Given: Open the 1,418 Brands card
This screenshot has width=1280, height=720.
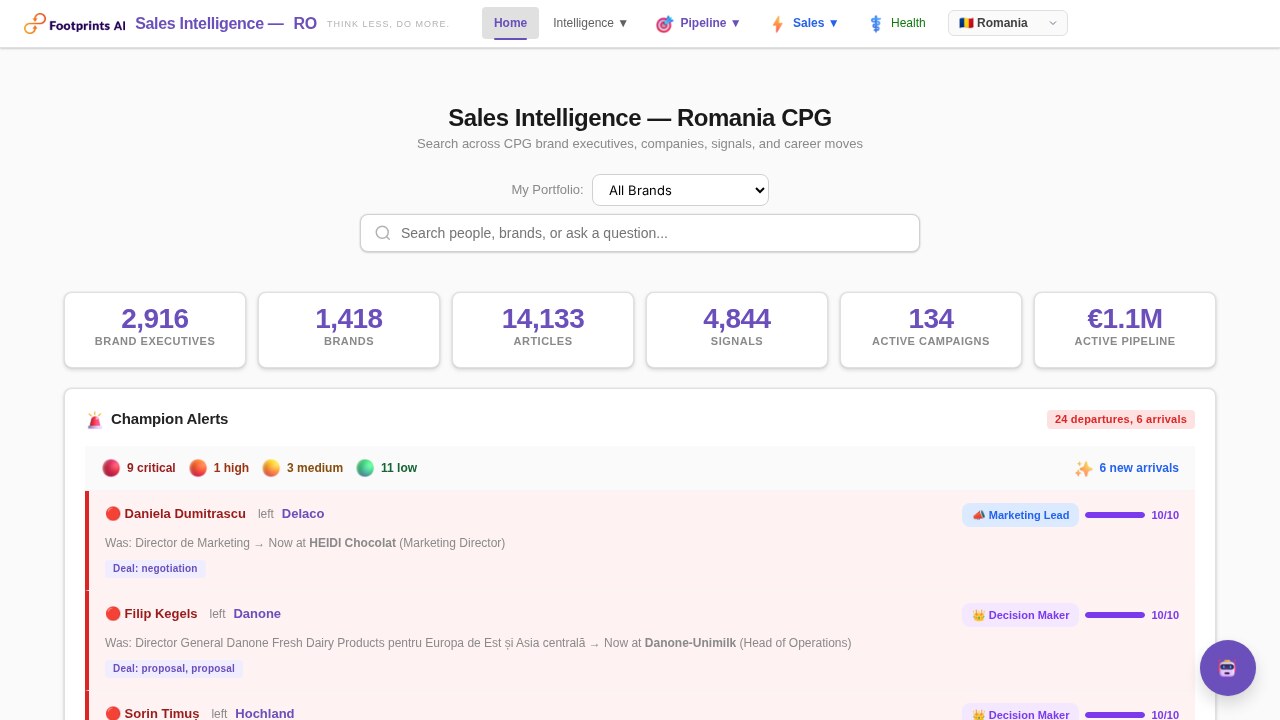Looking at the screenshot, I should point(349,330).
